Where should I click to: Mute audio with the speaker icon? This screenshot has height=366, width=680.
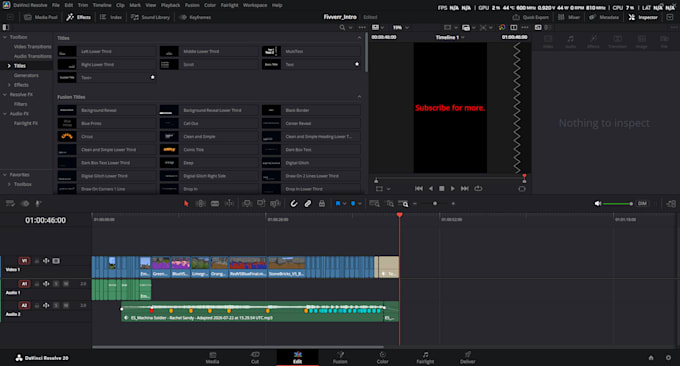pos(598,203)
